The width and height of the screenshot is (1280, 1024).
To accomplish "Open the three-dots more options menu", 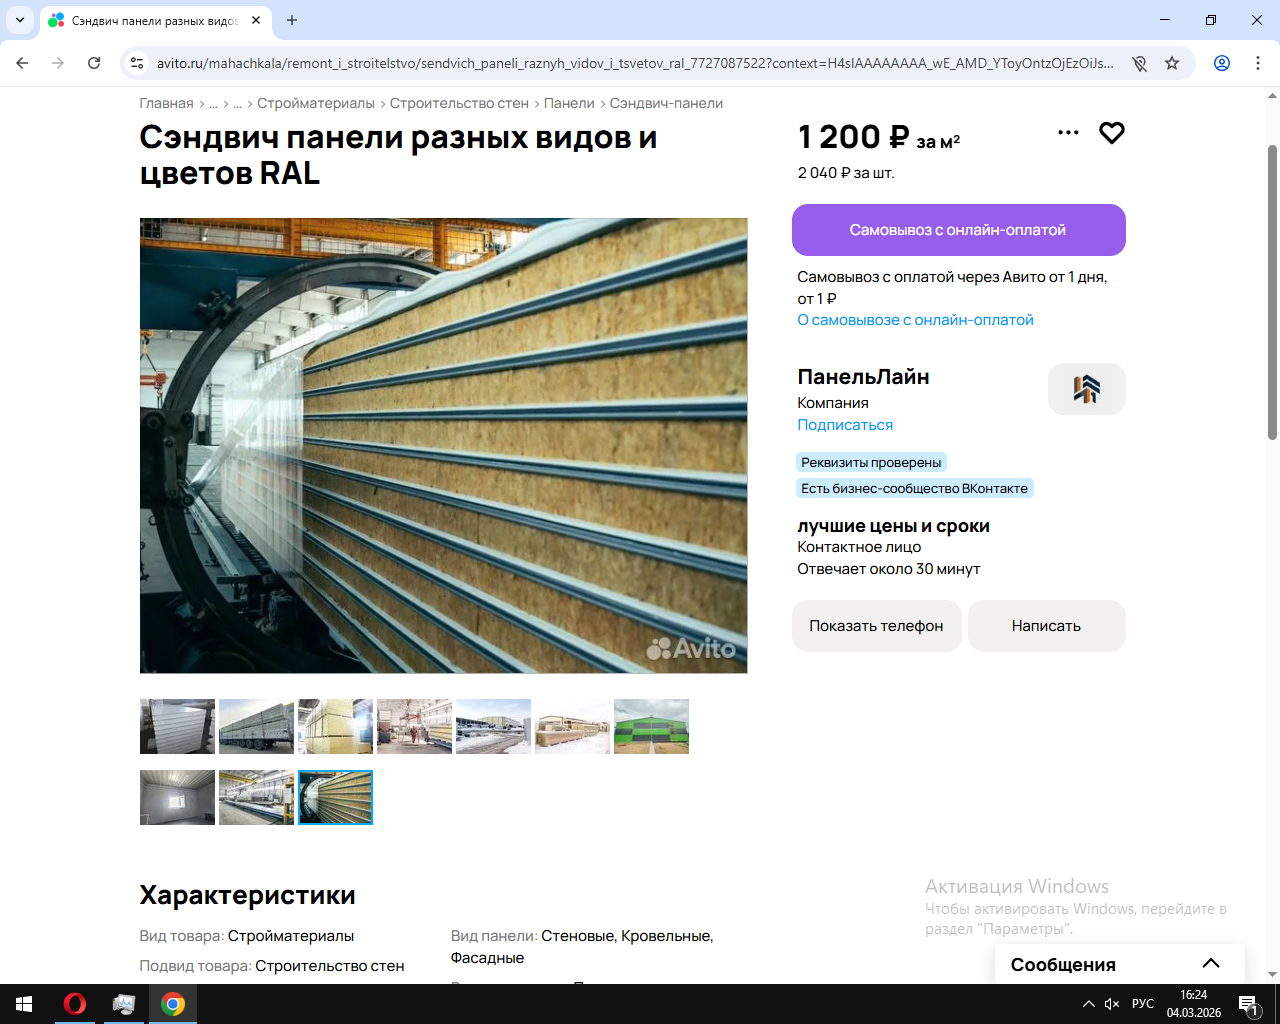I will [x=1068, y=133].
